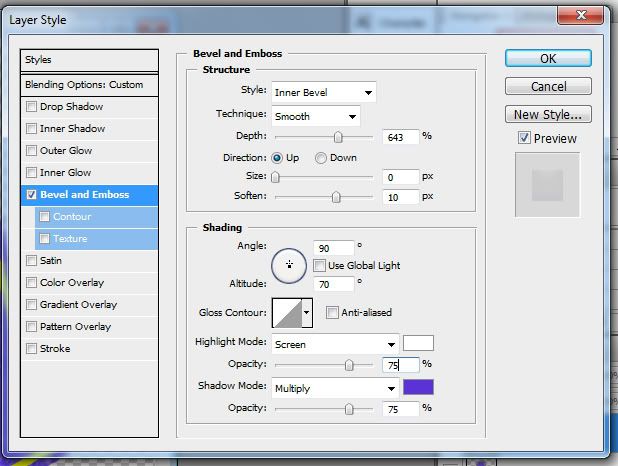Click the Soften slider handle

(x=336, y=197)
